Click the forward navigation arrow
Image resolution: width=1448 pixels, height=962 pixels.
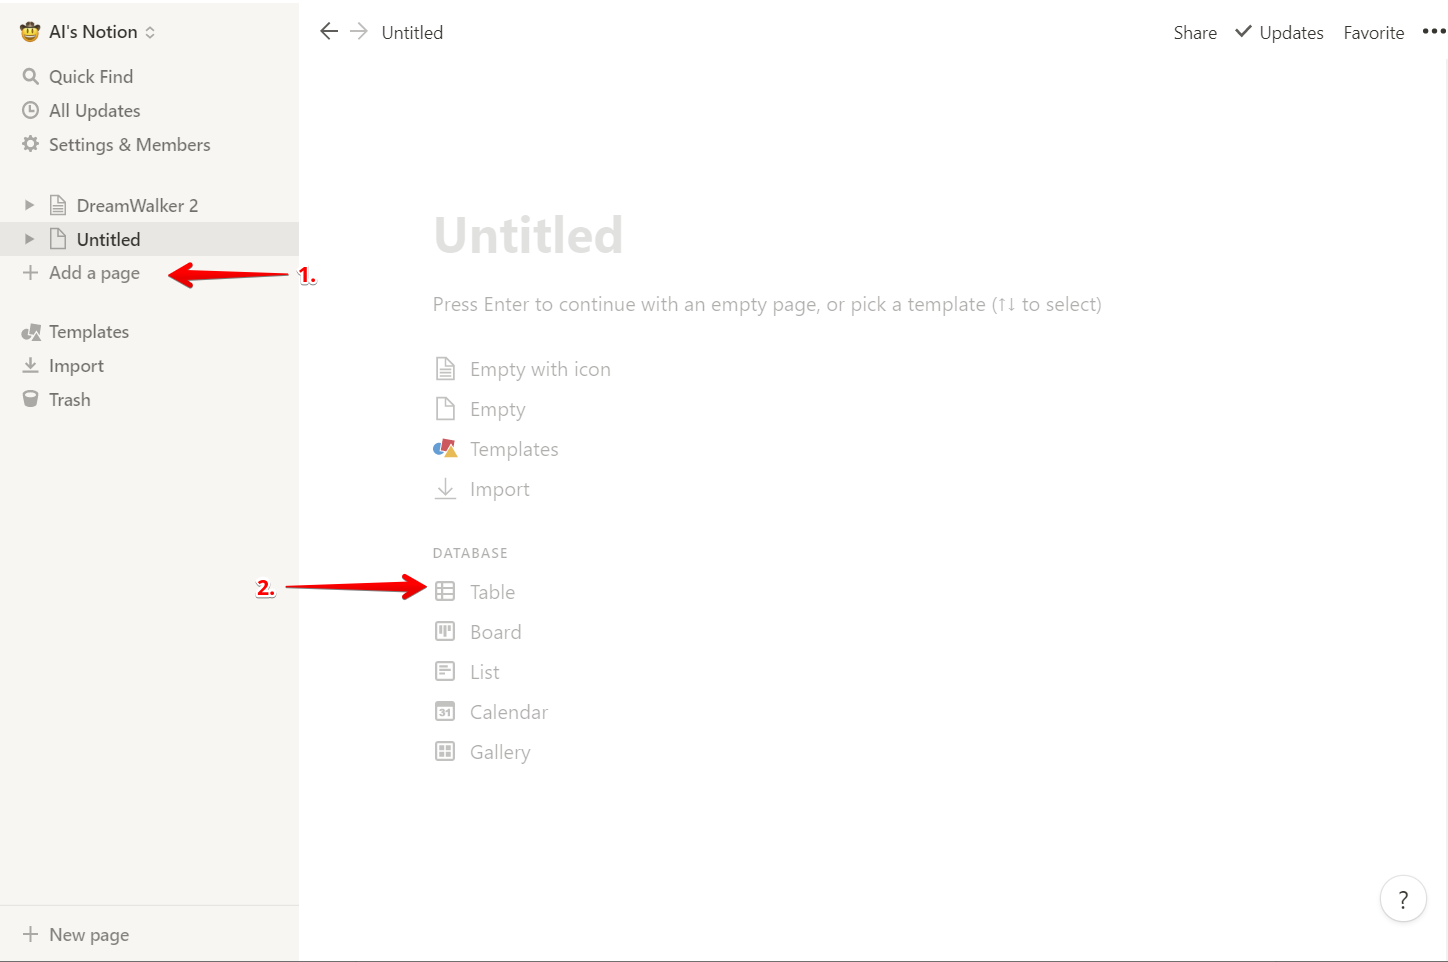coord(359,31)
